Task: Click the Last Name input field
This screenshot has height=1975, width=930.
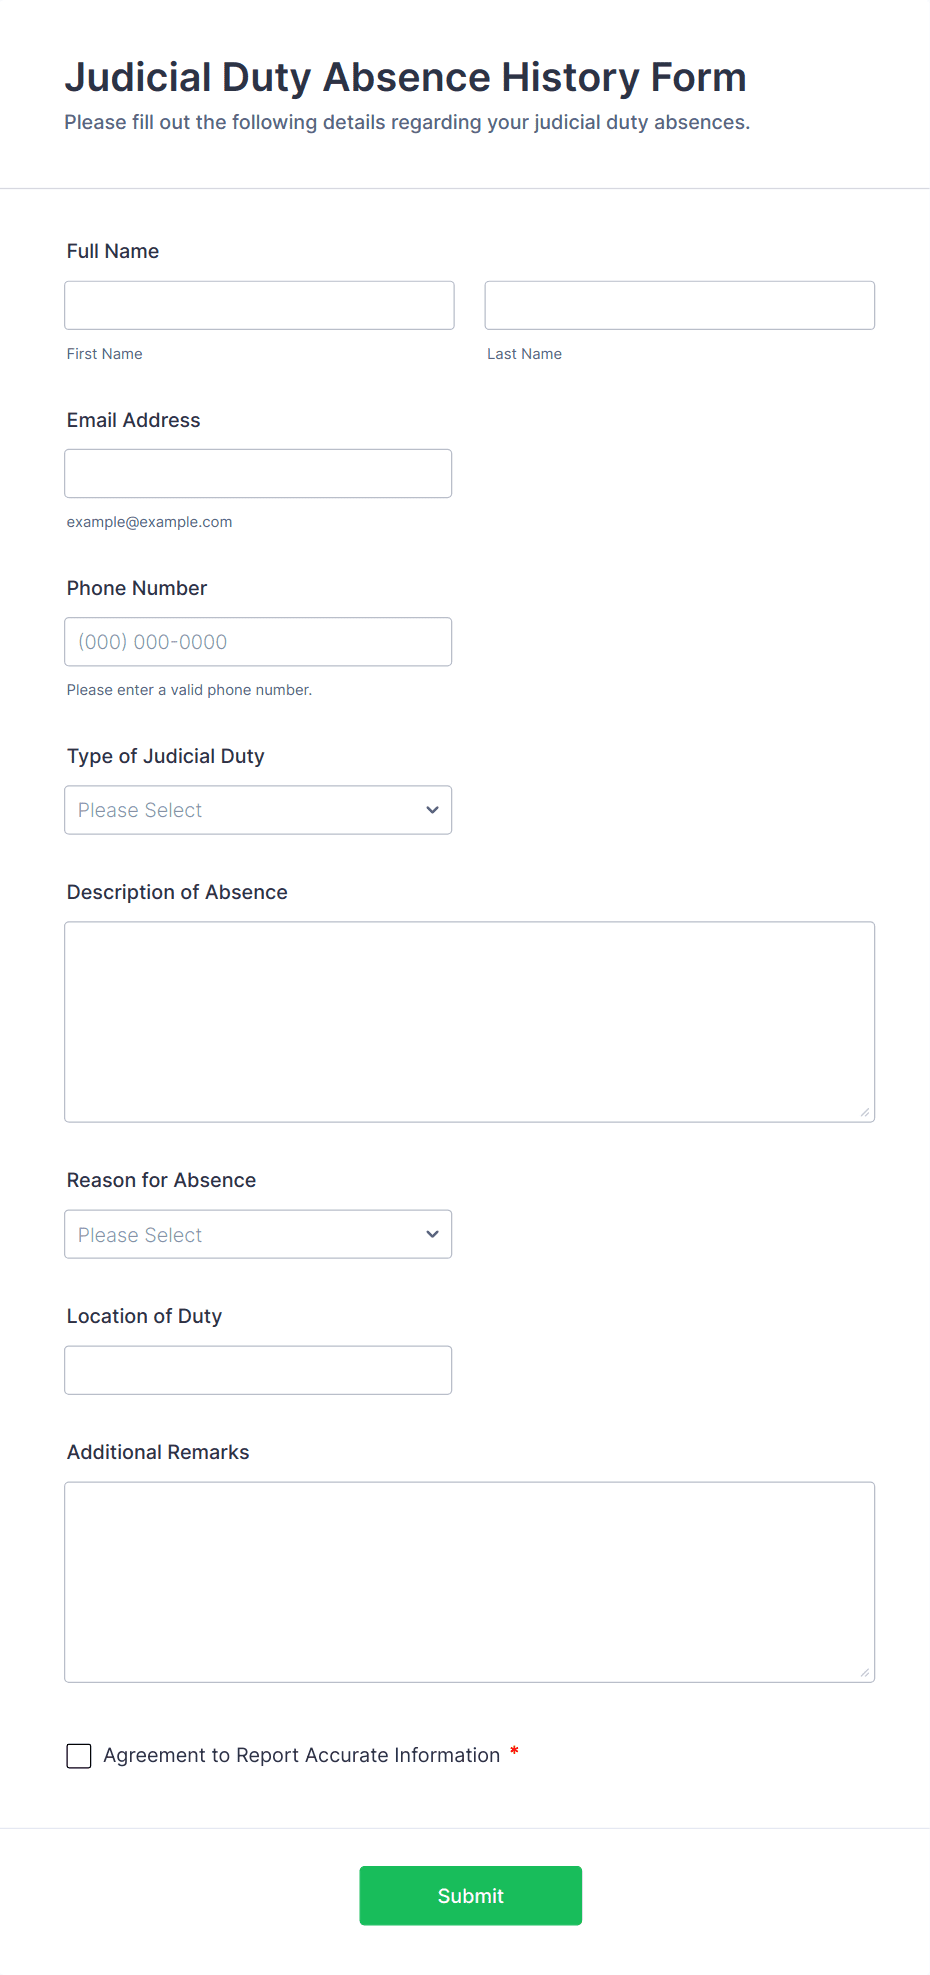Action: [679, 305]
